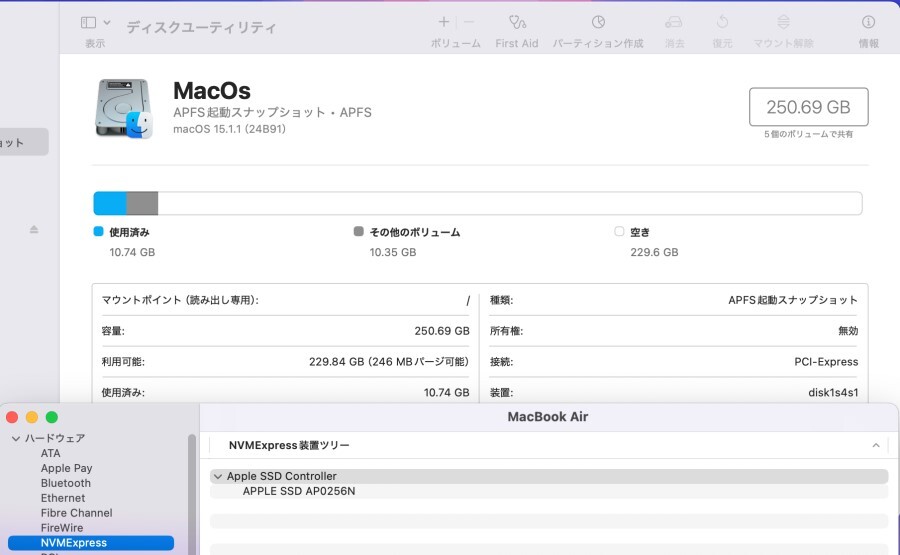Select Fibre Channel in the hardware list
900x555 pixels.
[76, 513]
